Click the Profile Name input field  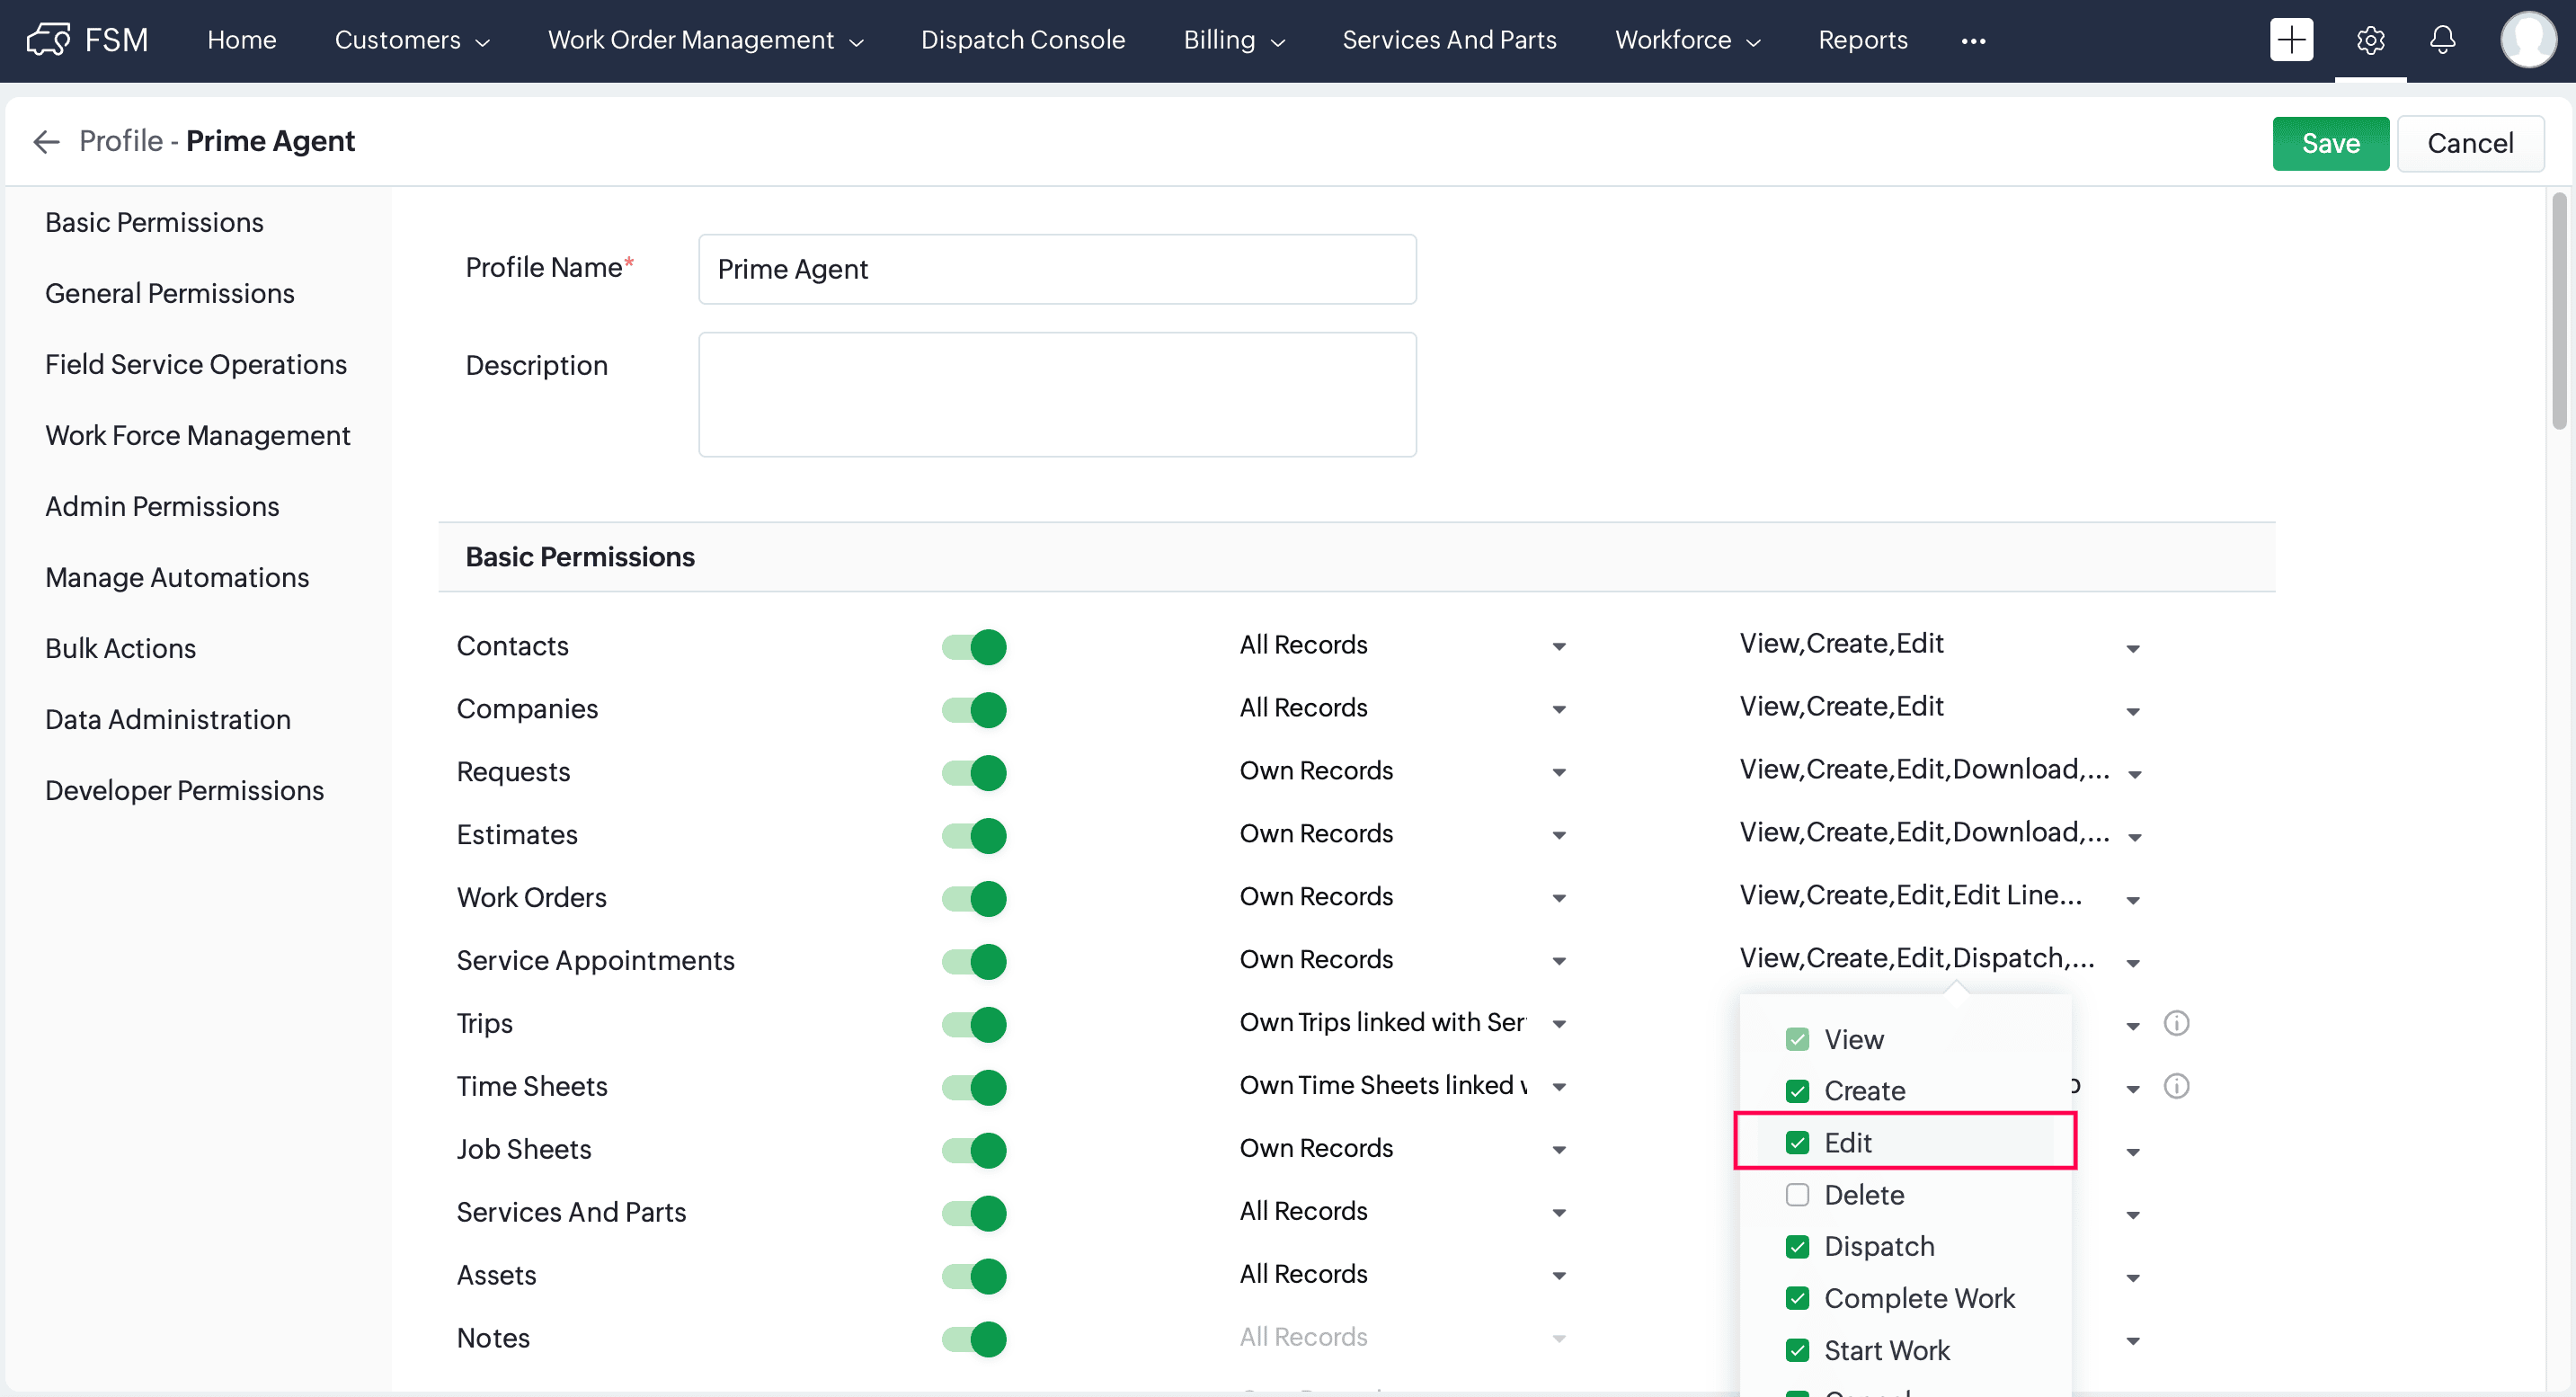coord(1057,270)
